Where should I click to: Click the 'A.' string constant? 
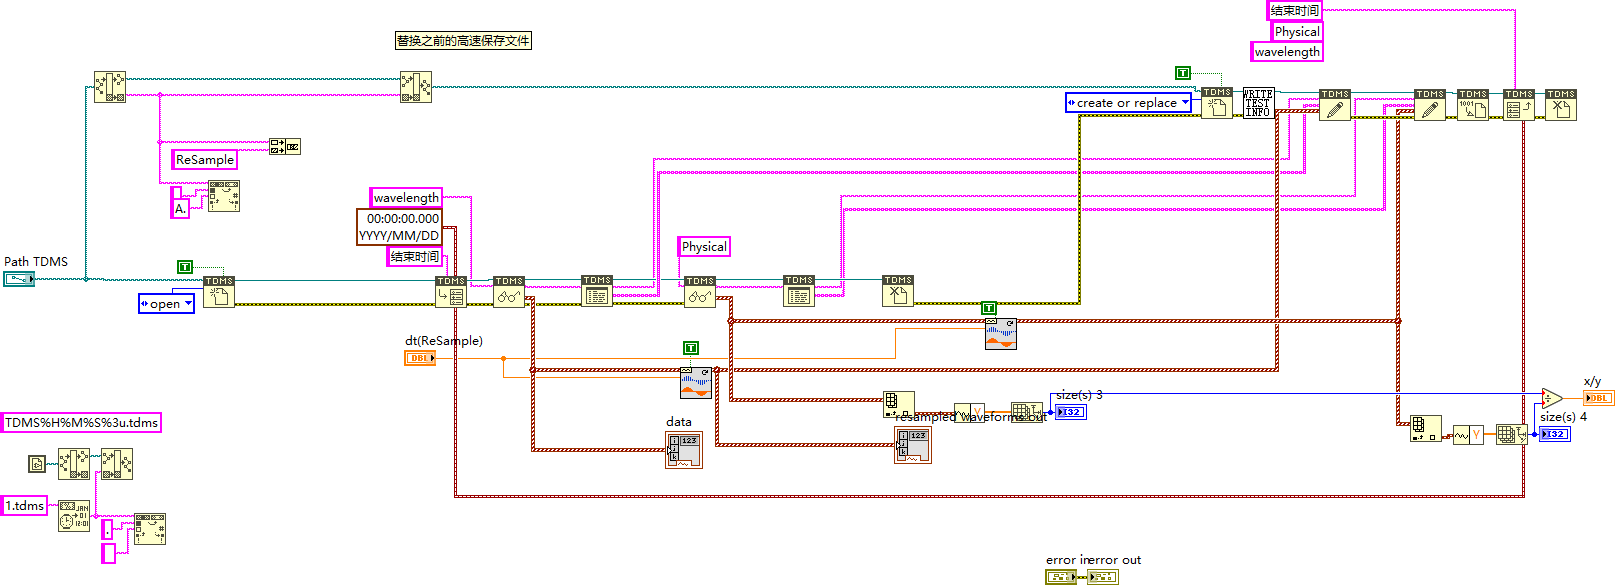[180, 208]
